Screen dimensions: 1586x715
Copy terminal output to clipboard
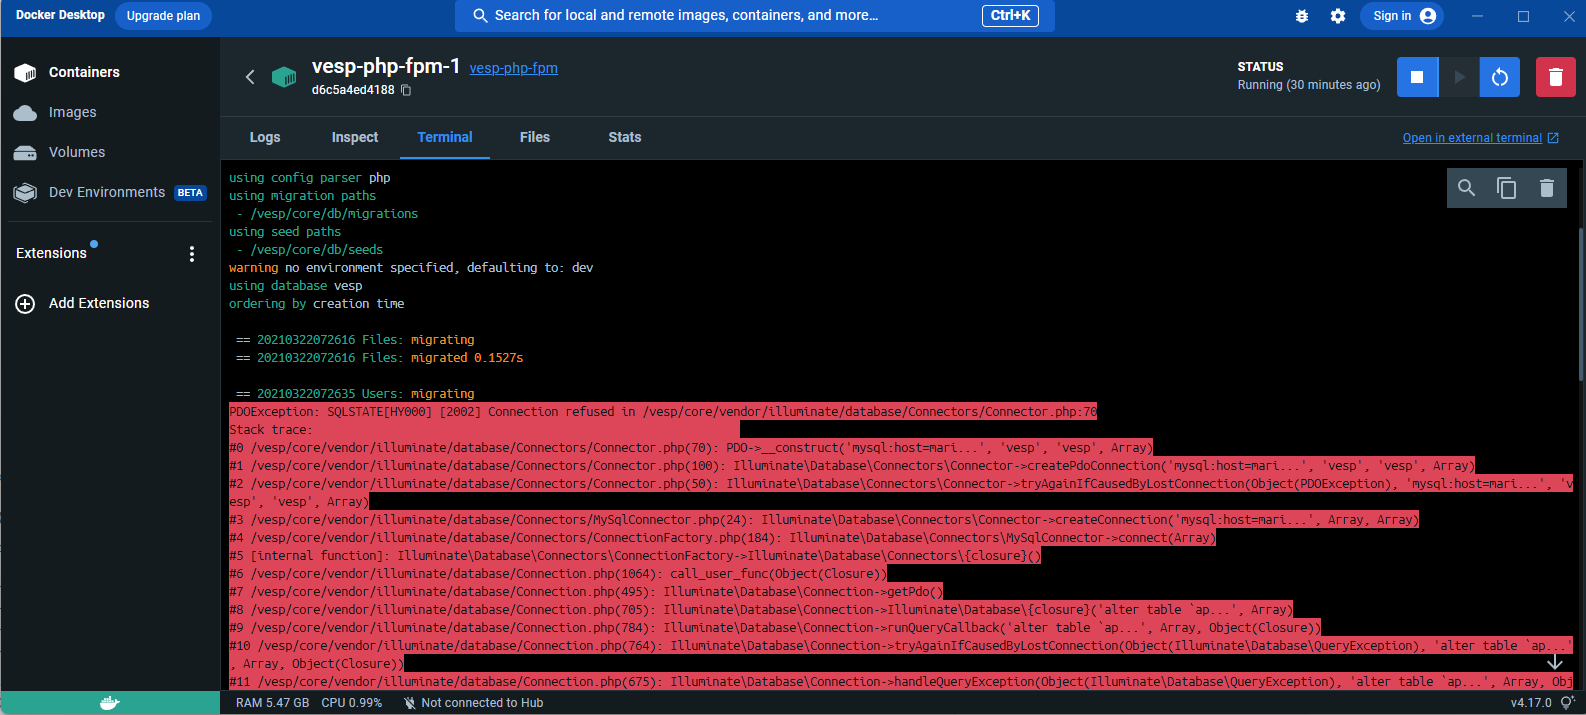coord(1507,188)
